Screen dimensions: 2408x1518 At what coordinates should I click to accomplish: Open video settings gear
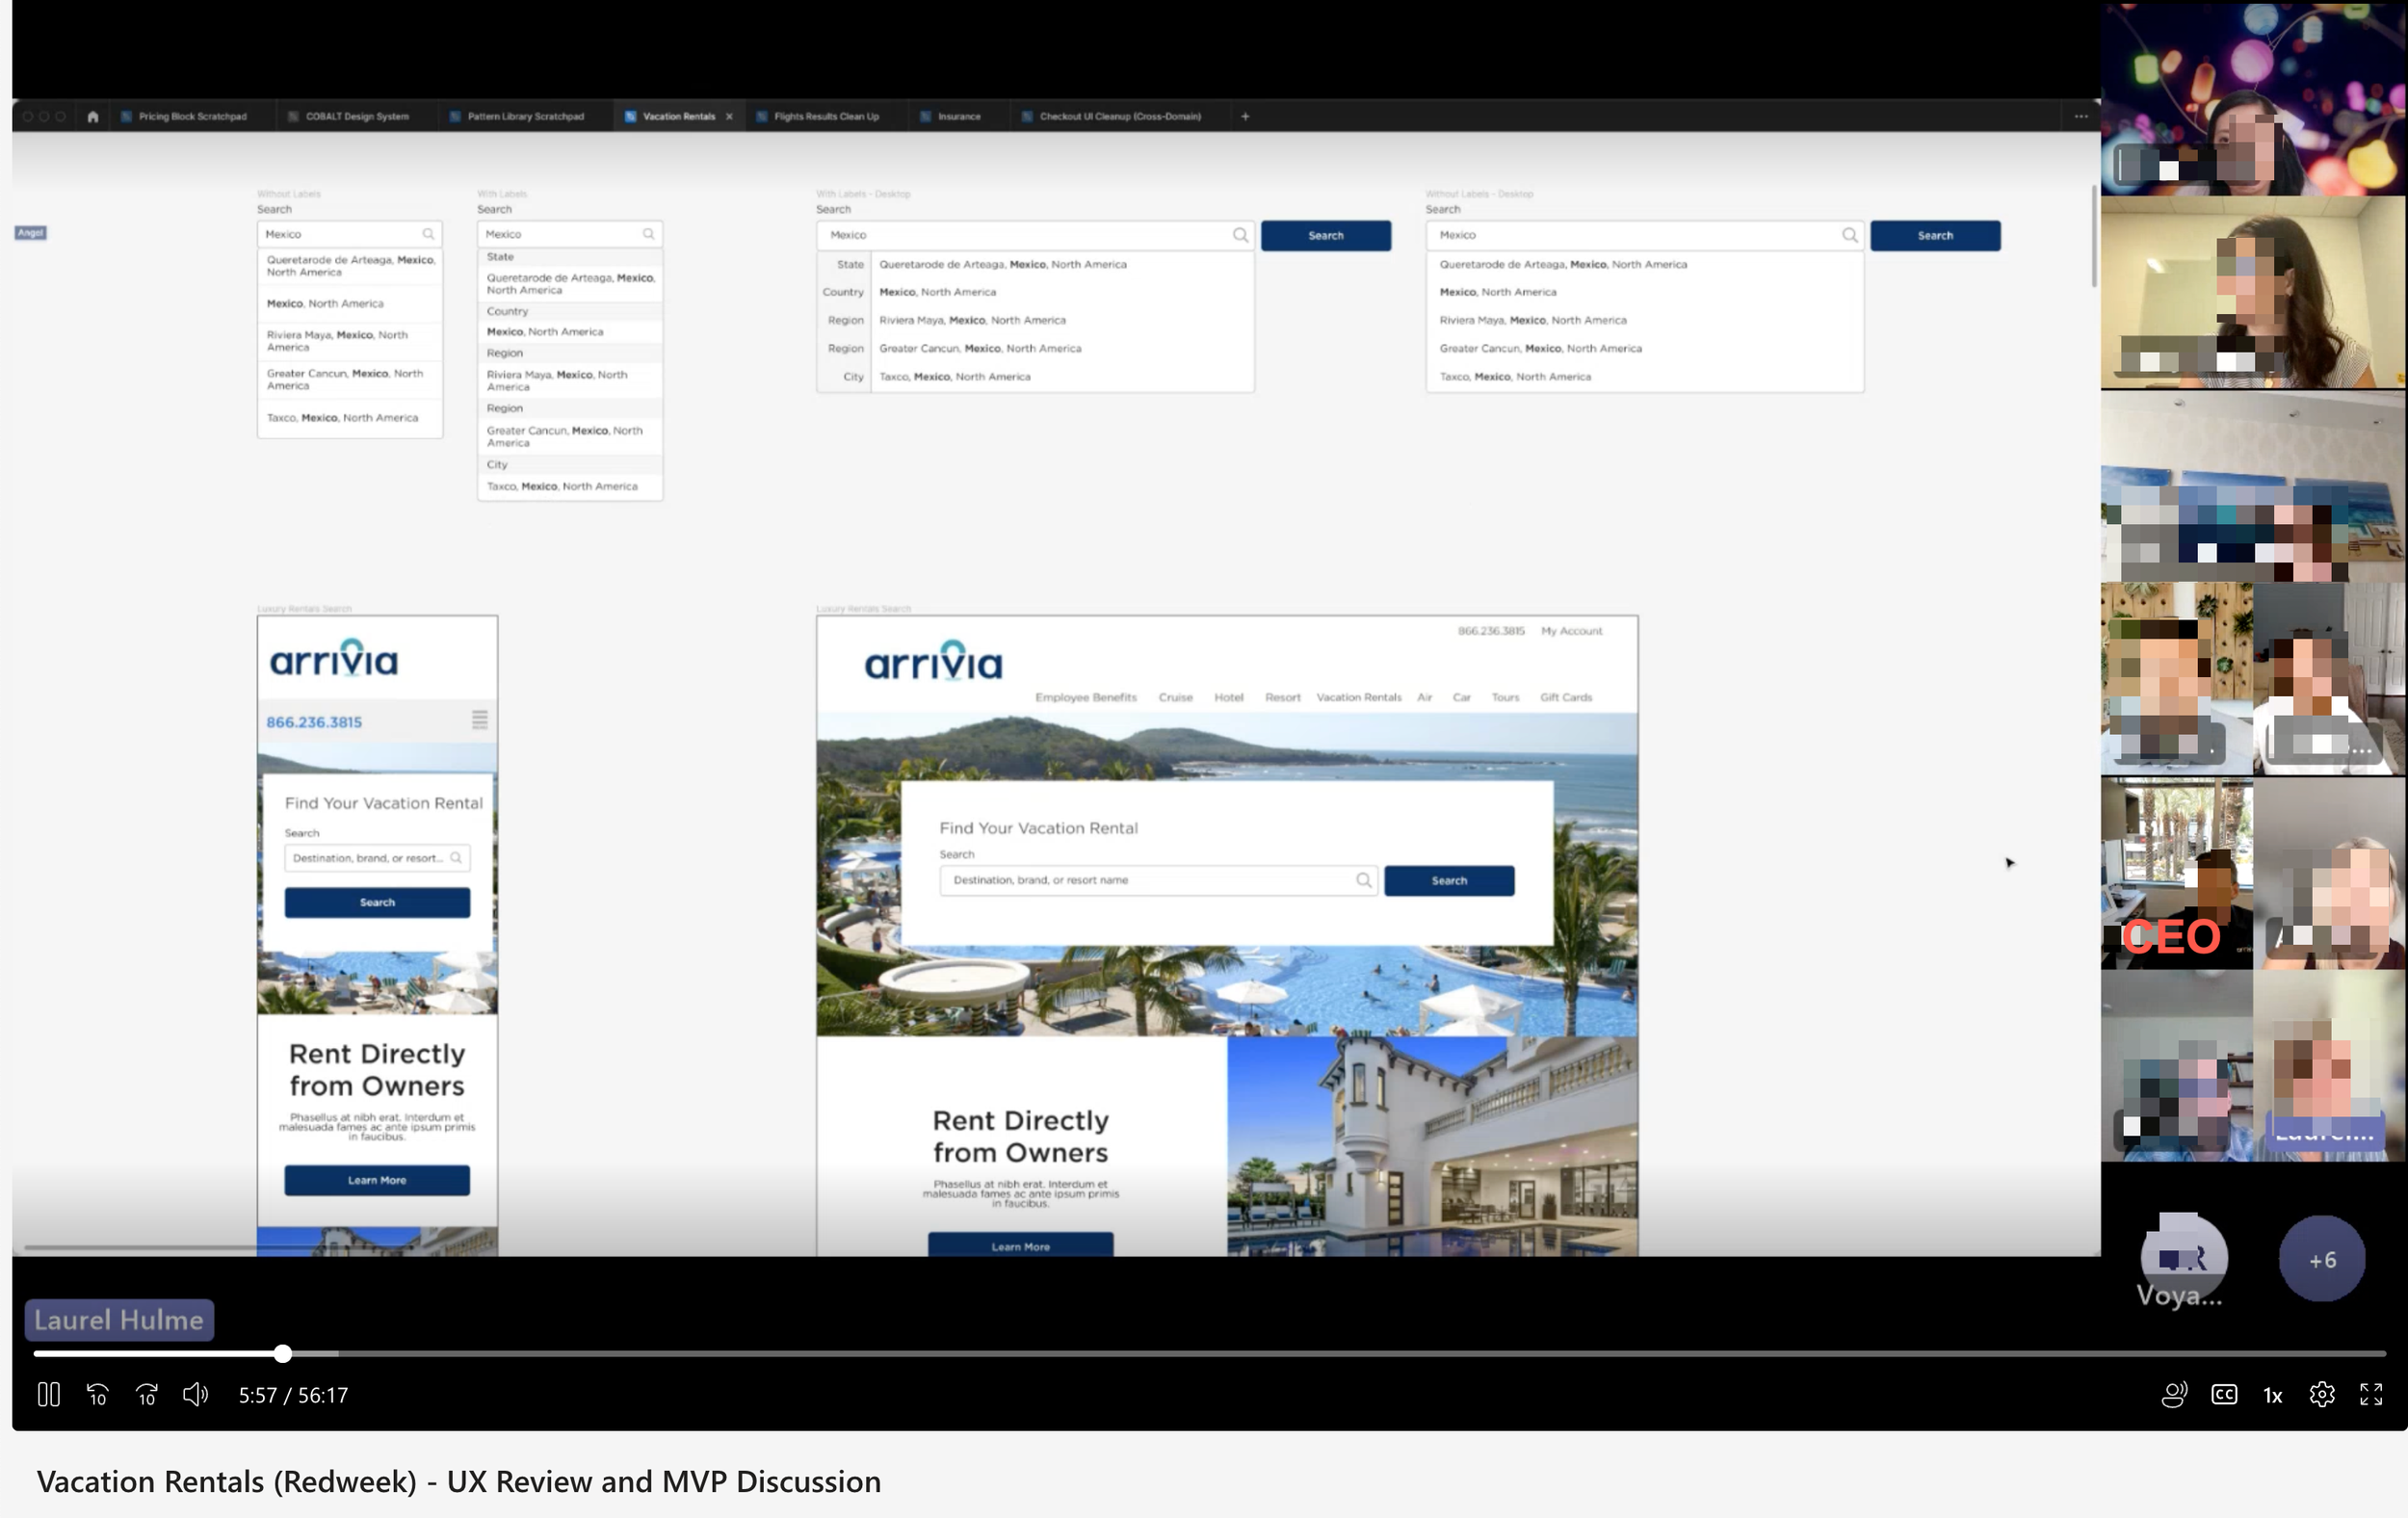pos(2322,1394)
